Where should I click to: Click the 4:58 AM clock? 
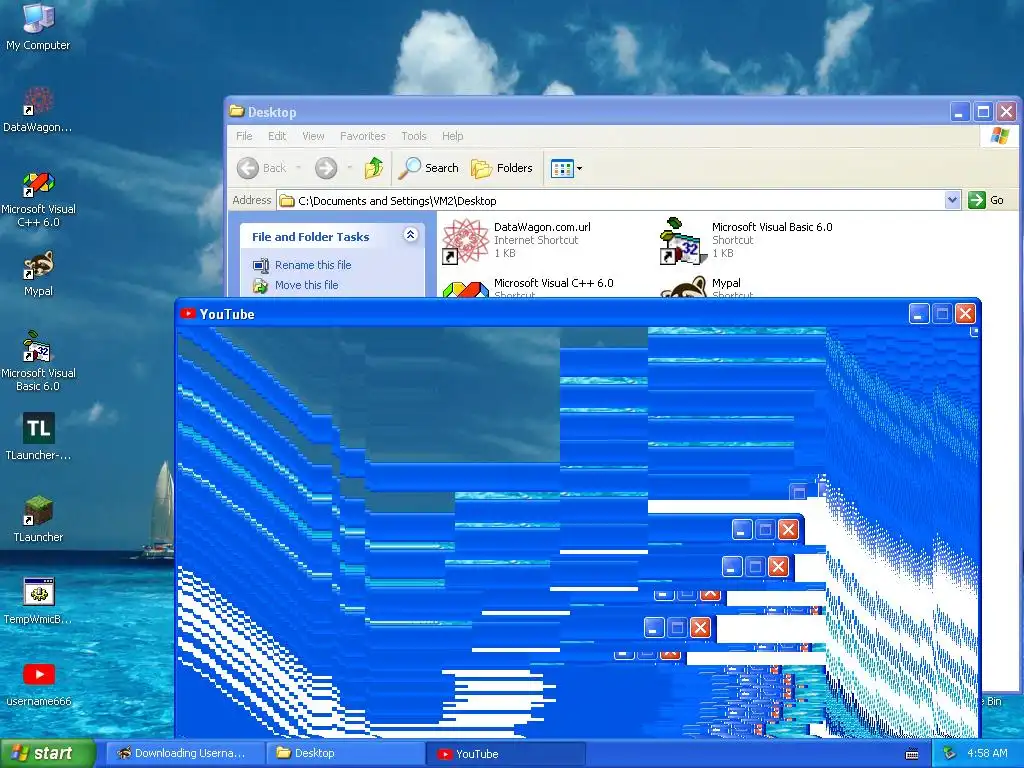point(987,753)
